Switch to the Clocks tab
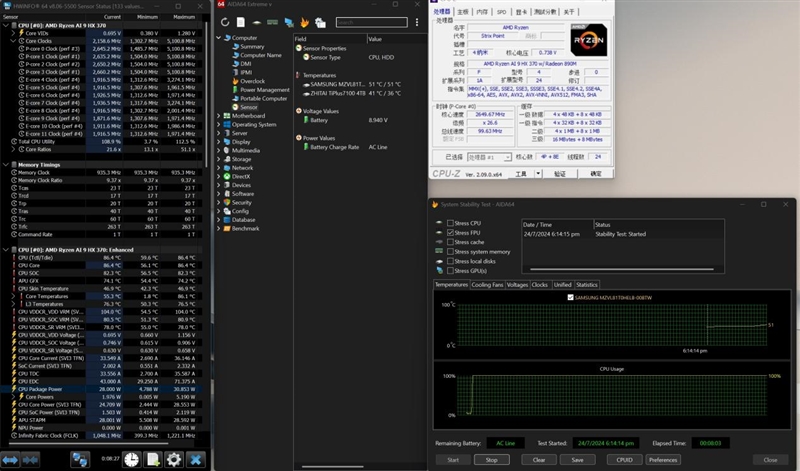800x471 pixels. pyautogui.click(x=539, y=285)
